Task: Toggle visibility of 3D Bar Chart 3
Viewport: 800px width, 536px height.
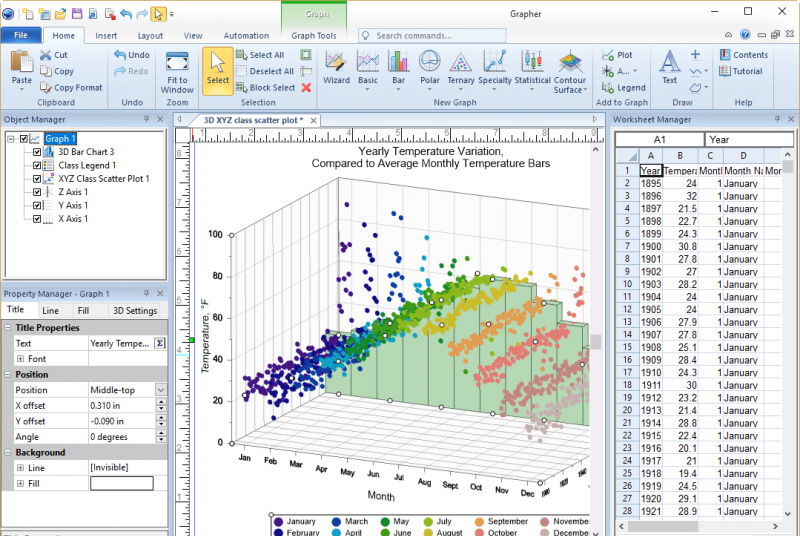Action: click(x=37, y=152)
